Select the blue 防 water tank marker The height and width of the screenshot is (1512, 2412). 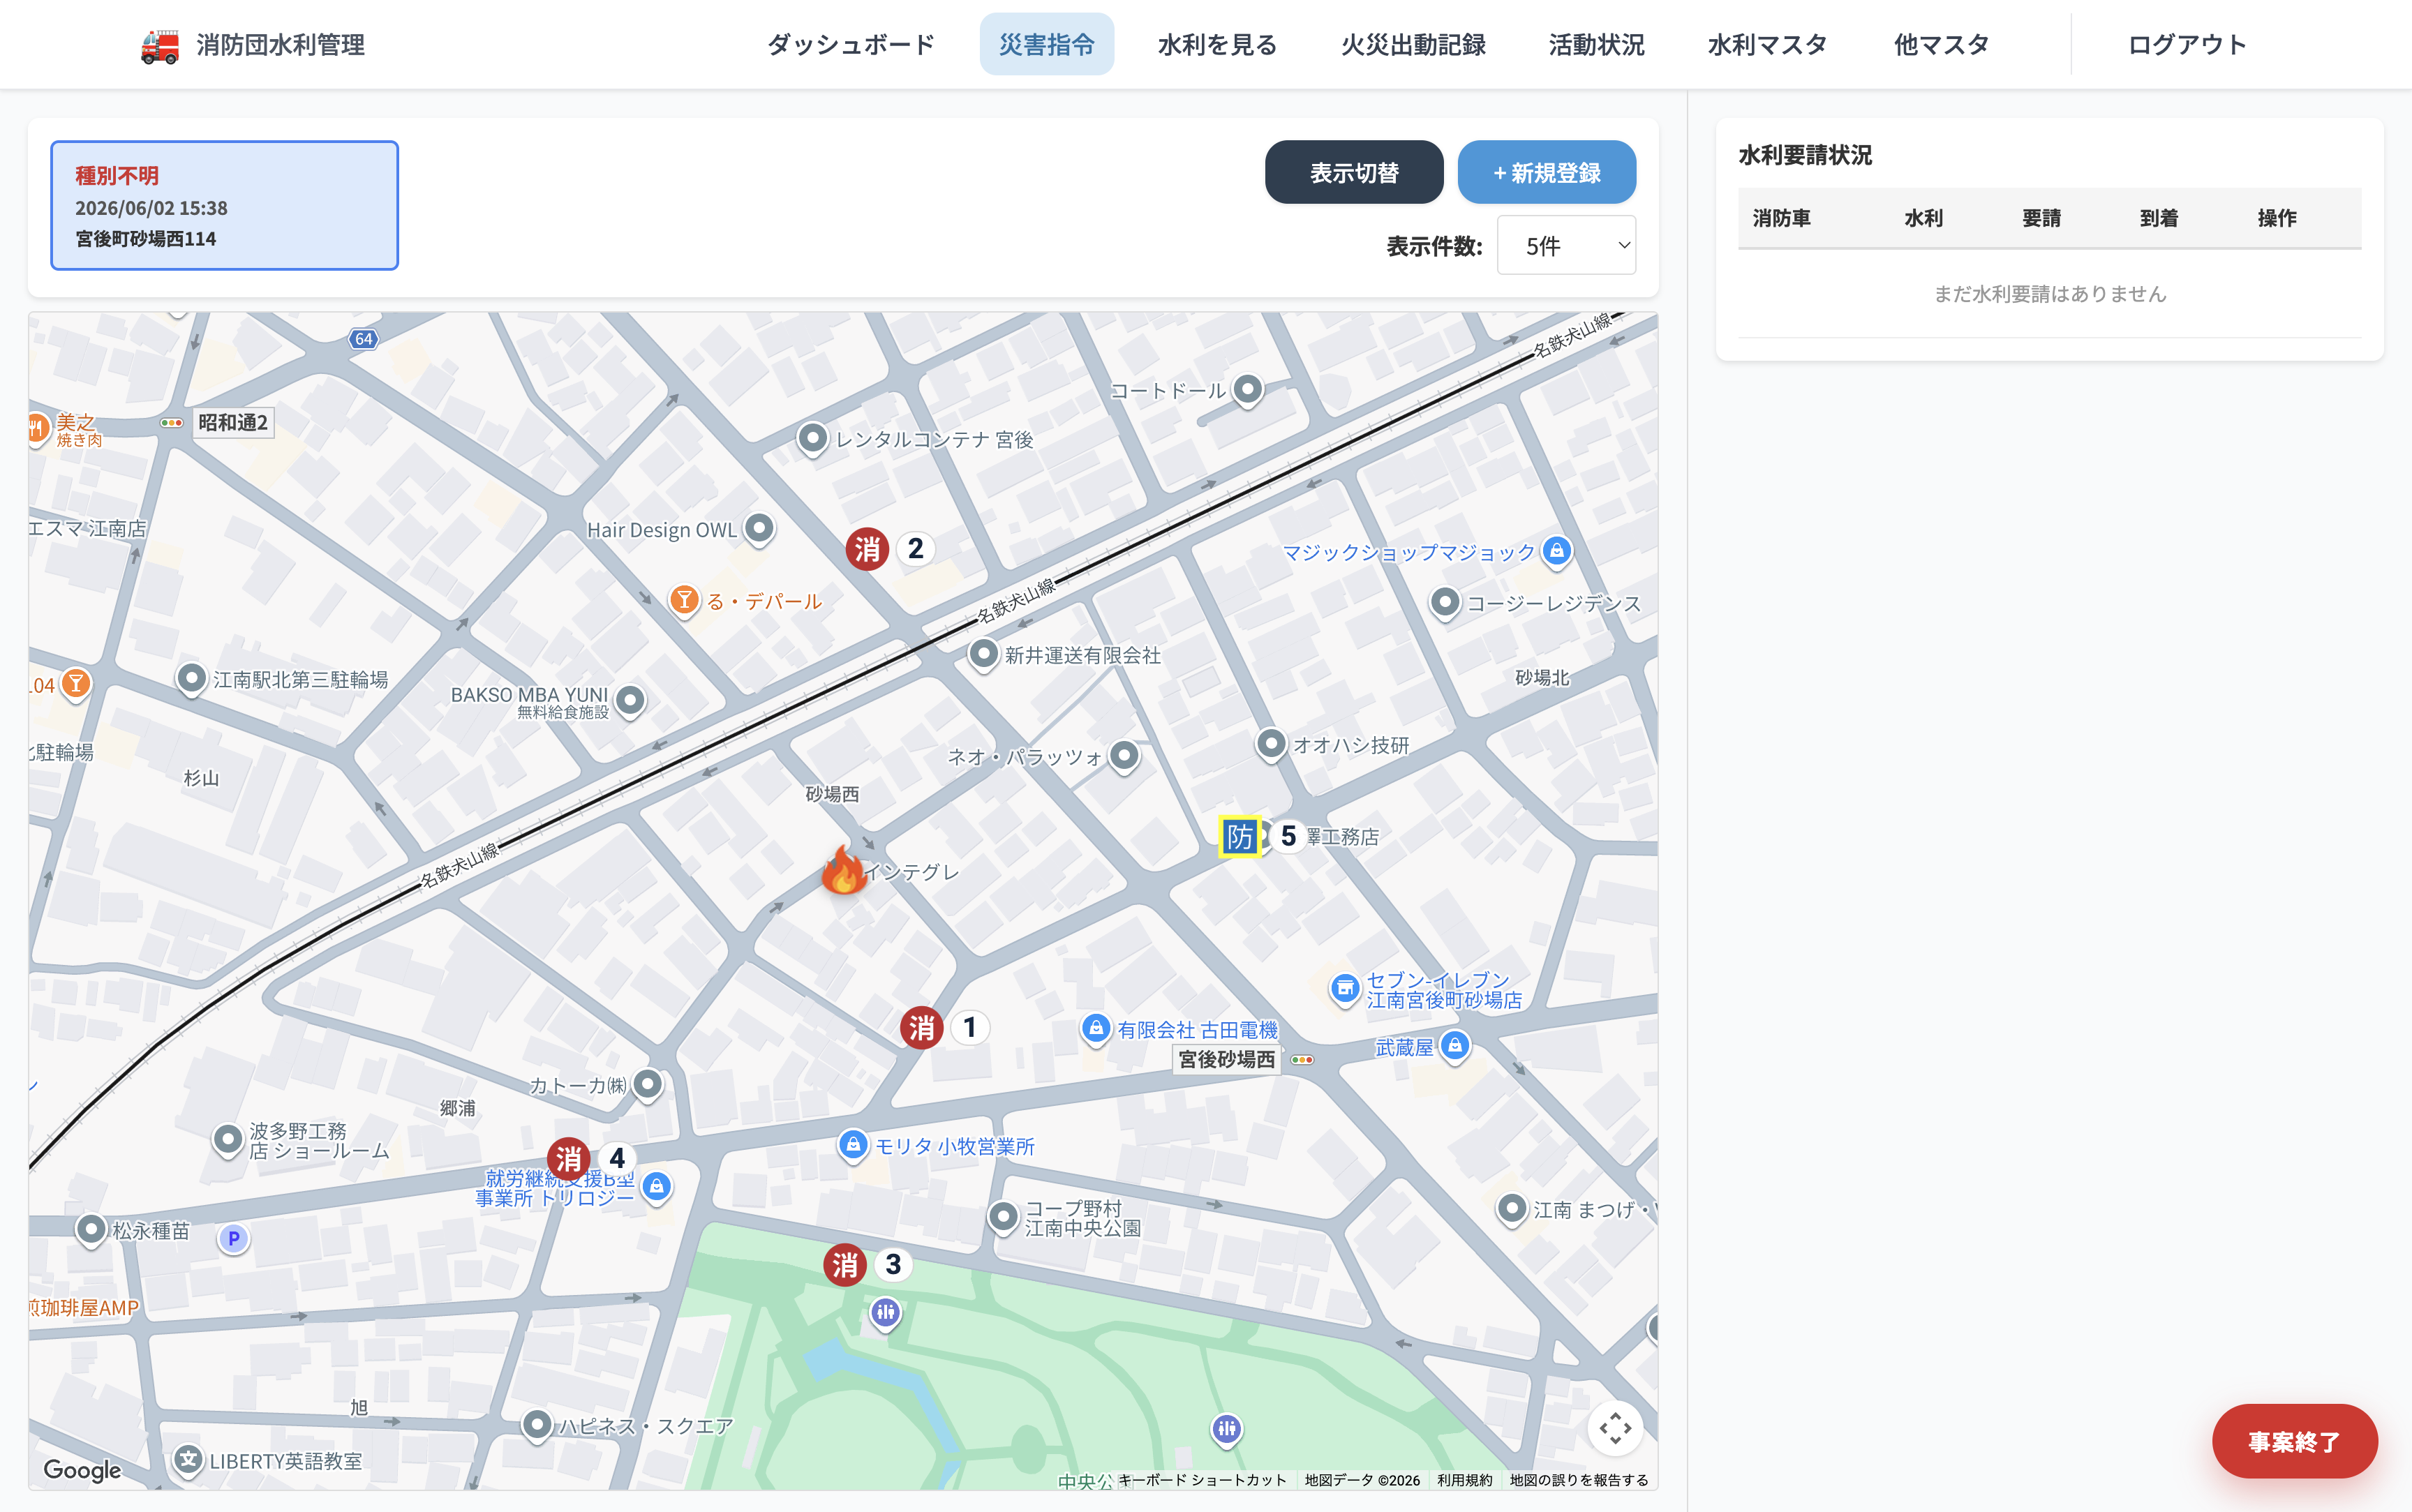point(1240,836)
